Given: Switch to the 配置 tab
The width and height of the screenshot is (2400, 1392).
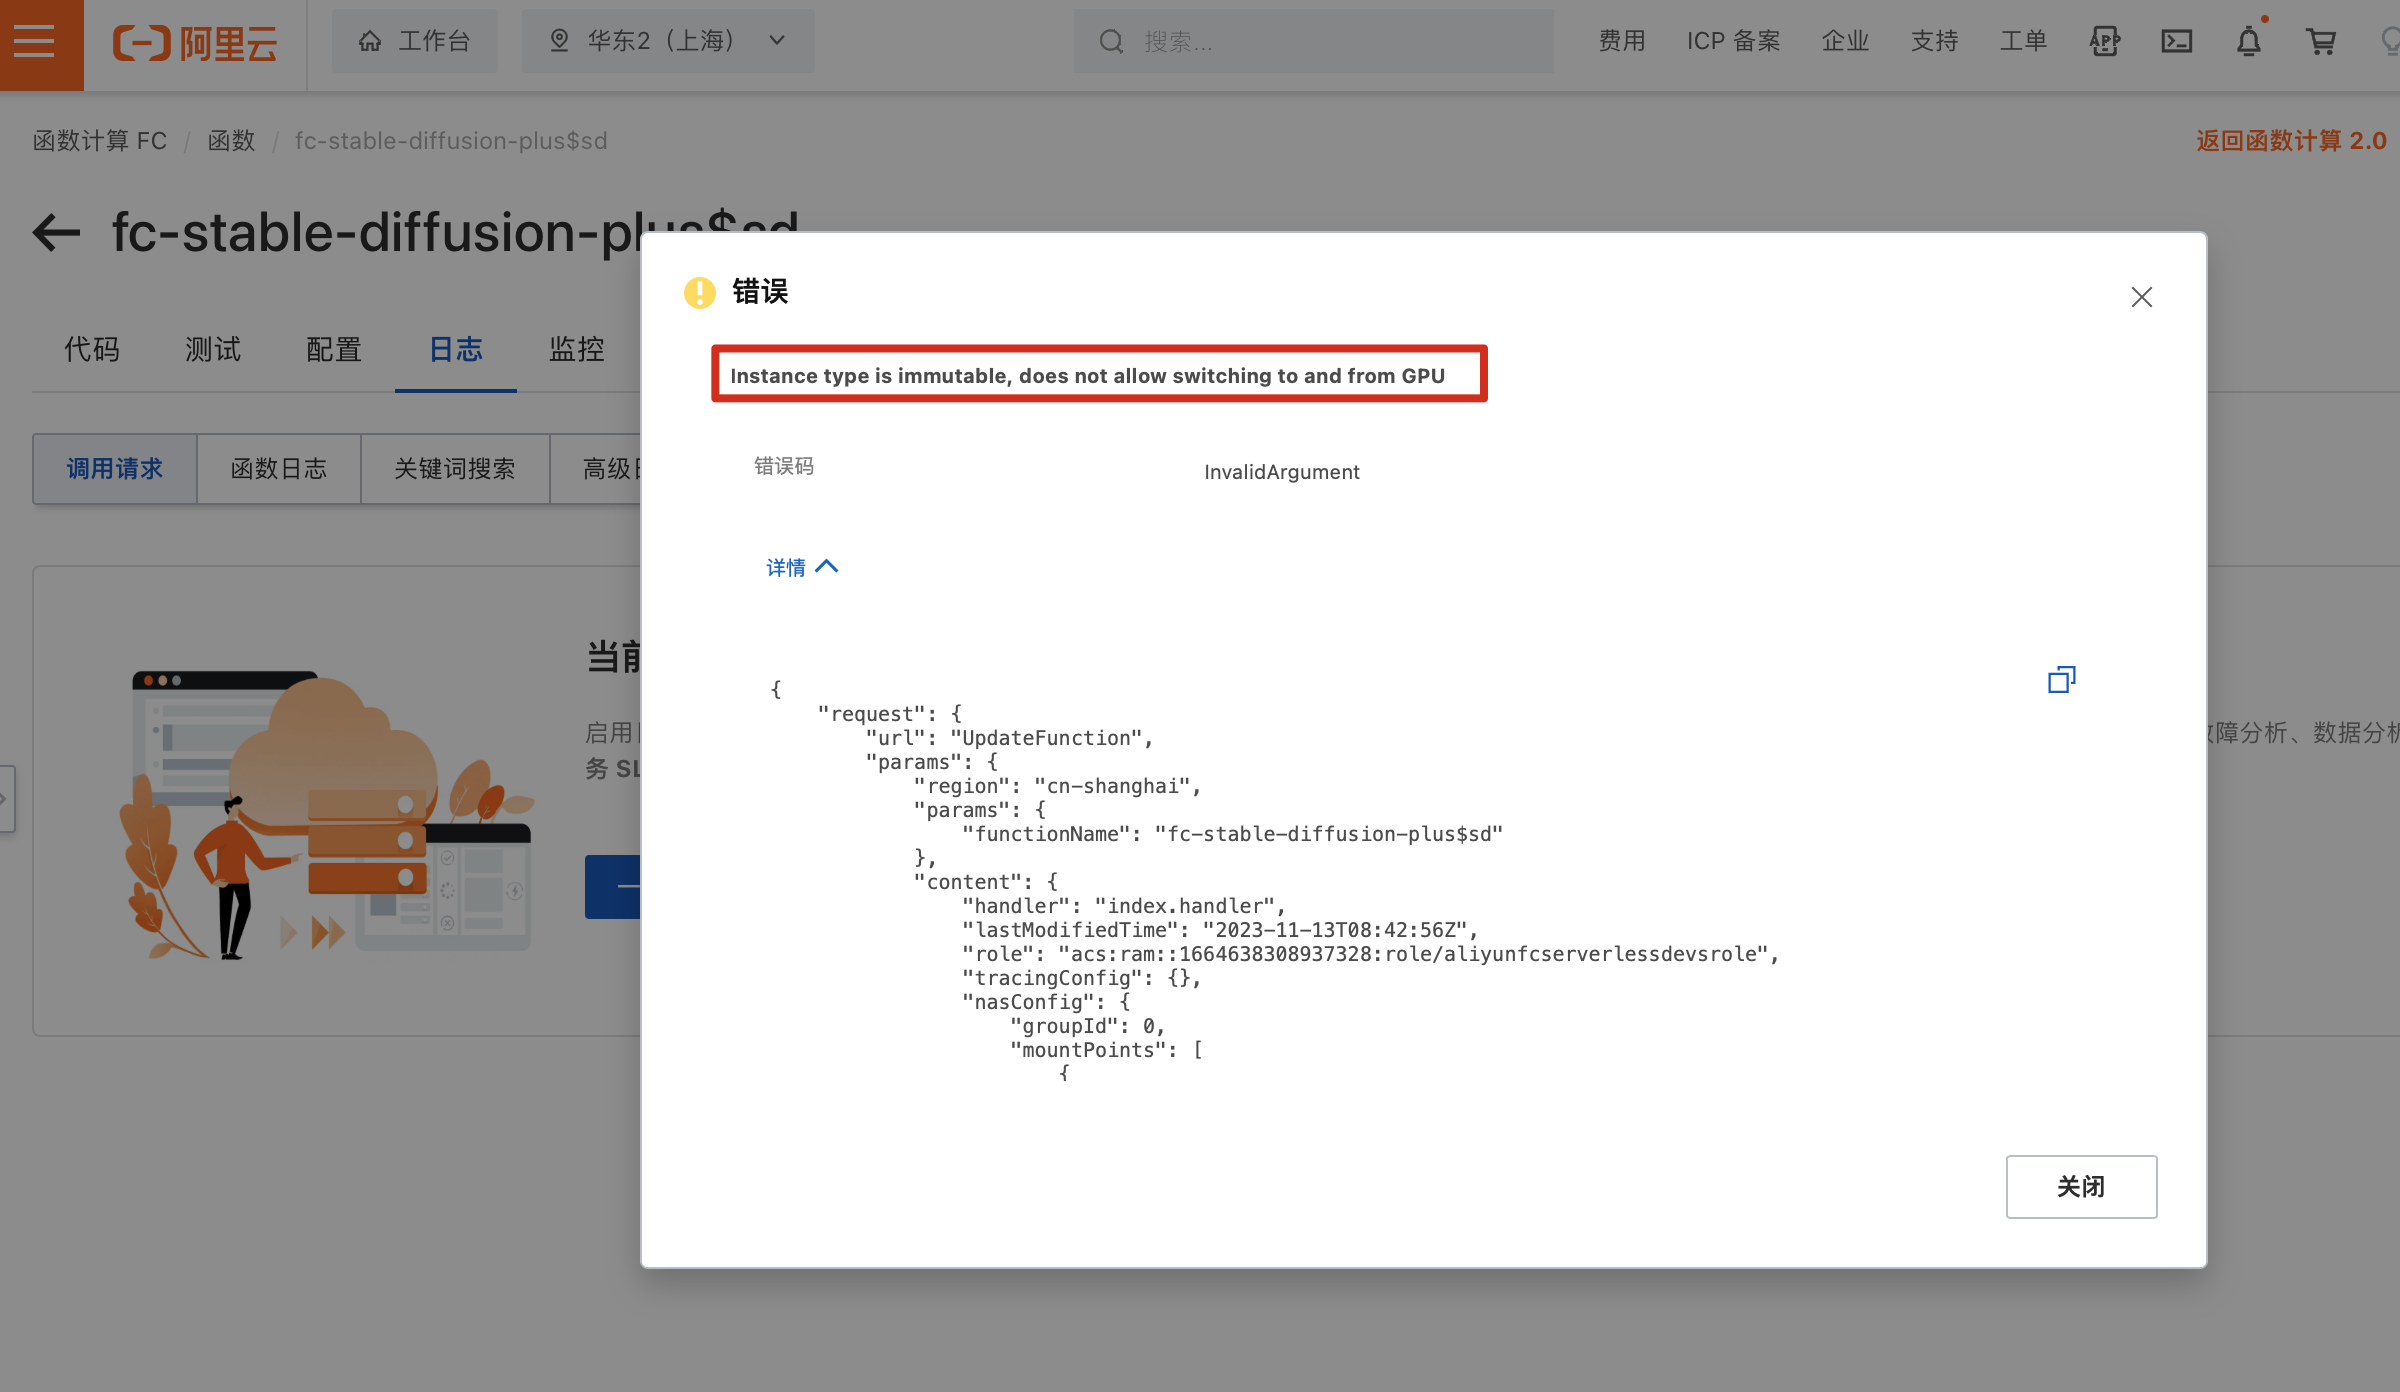Looking at the screenshot, I should coord(334,350).
